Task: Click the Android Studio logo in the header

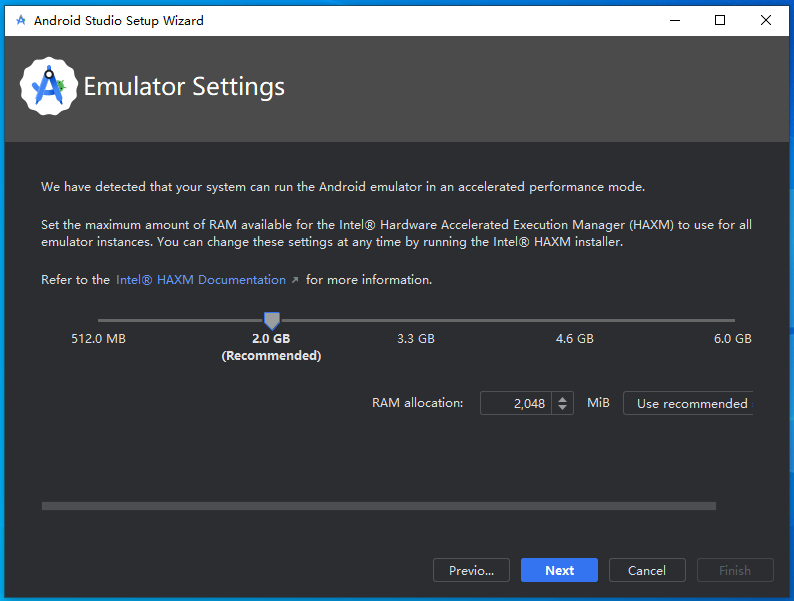Action: point(49,86)
